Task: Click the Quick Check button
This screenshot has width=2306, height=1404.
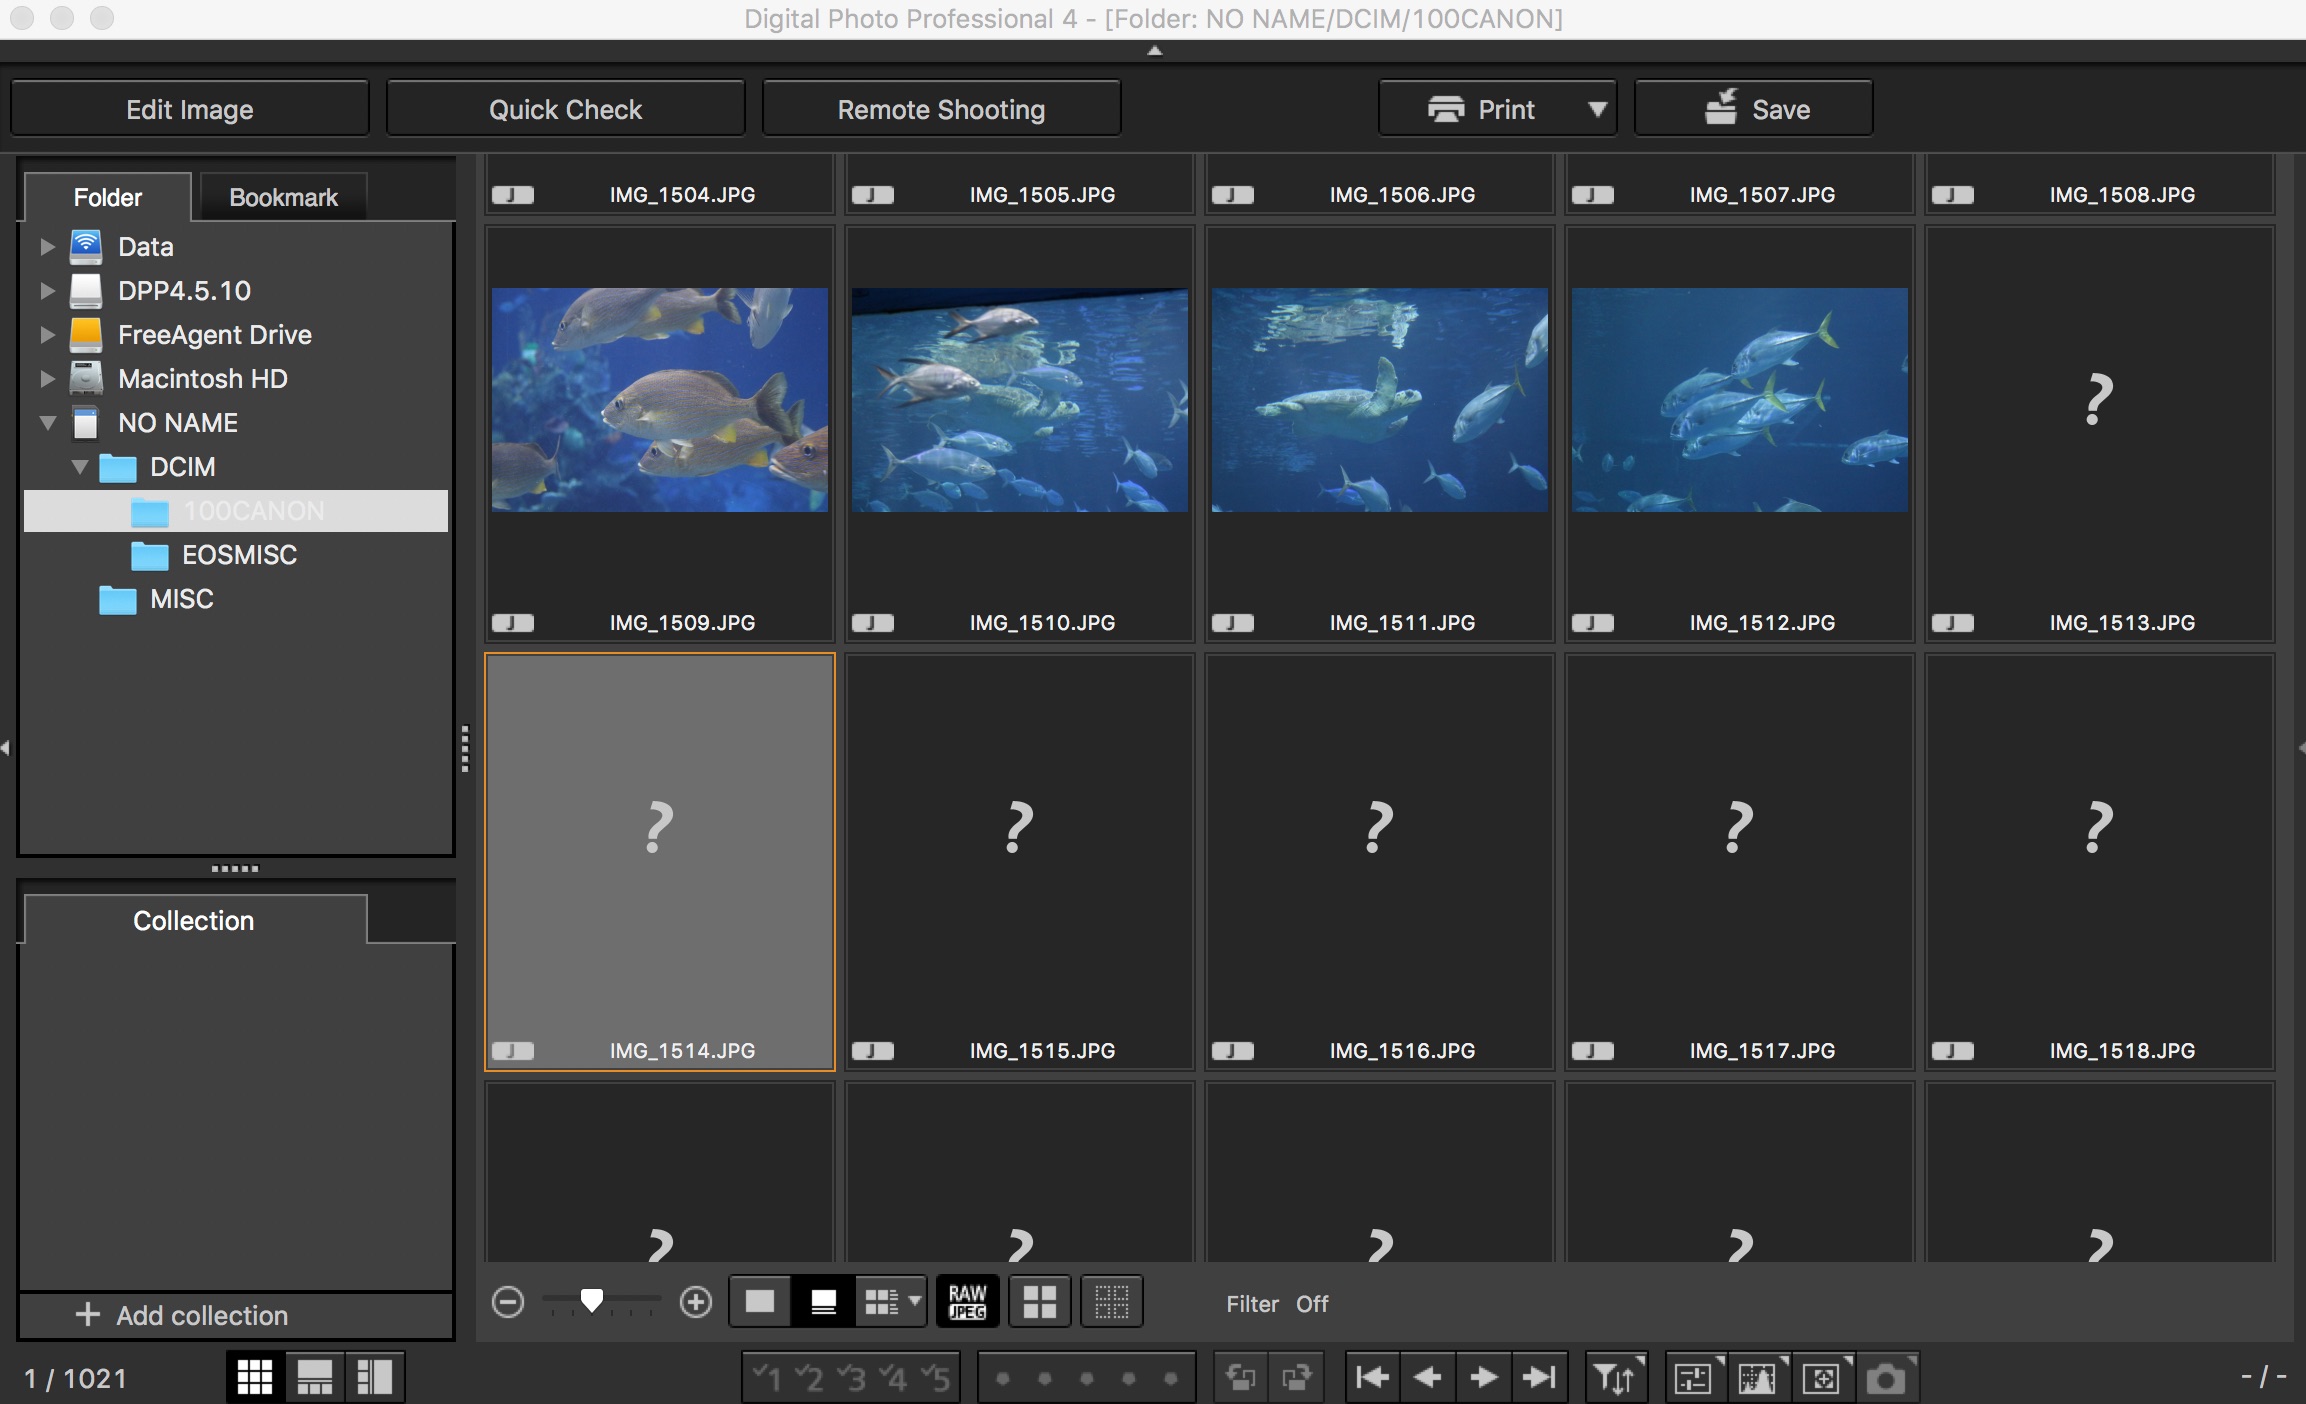Action: (565, 109)
